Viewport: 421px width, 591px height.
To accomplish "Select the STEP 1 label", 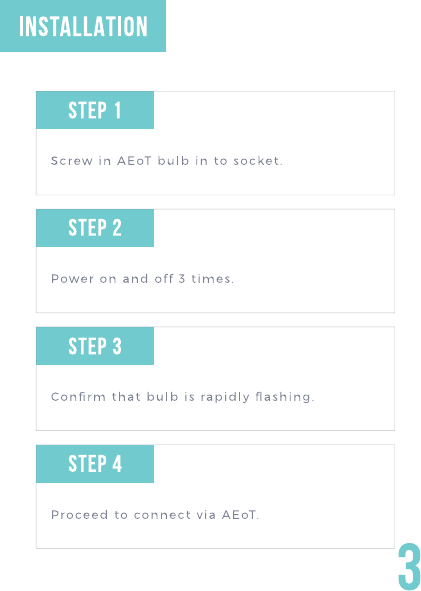I will click(95, 110).
